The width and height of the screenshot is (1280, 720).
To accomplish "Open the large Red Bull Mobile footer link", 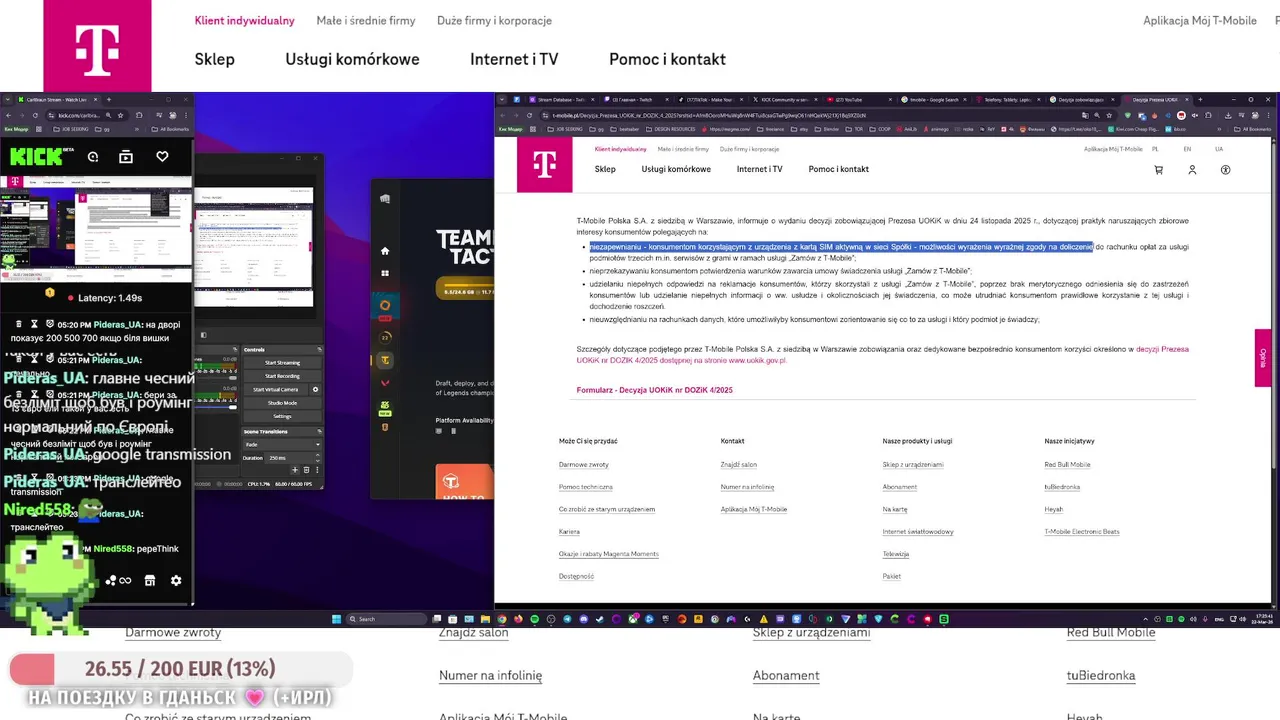I will pos(1111,632).
